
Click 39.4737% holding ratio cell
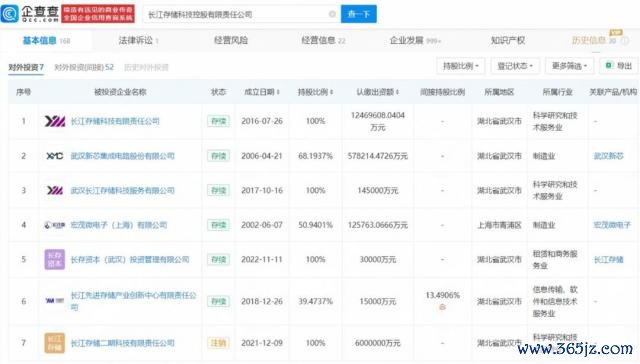pos(315,301)
